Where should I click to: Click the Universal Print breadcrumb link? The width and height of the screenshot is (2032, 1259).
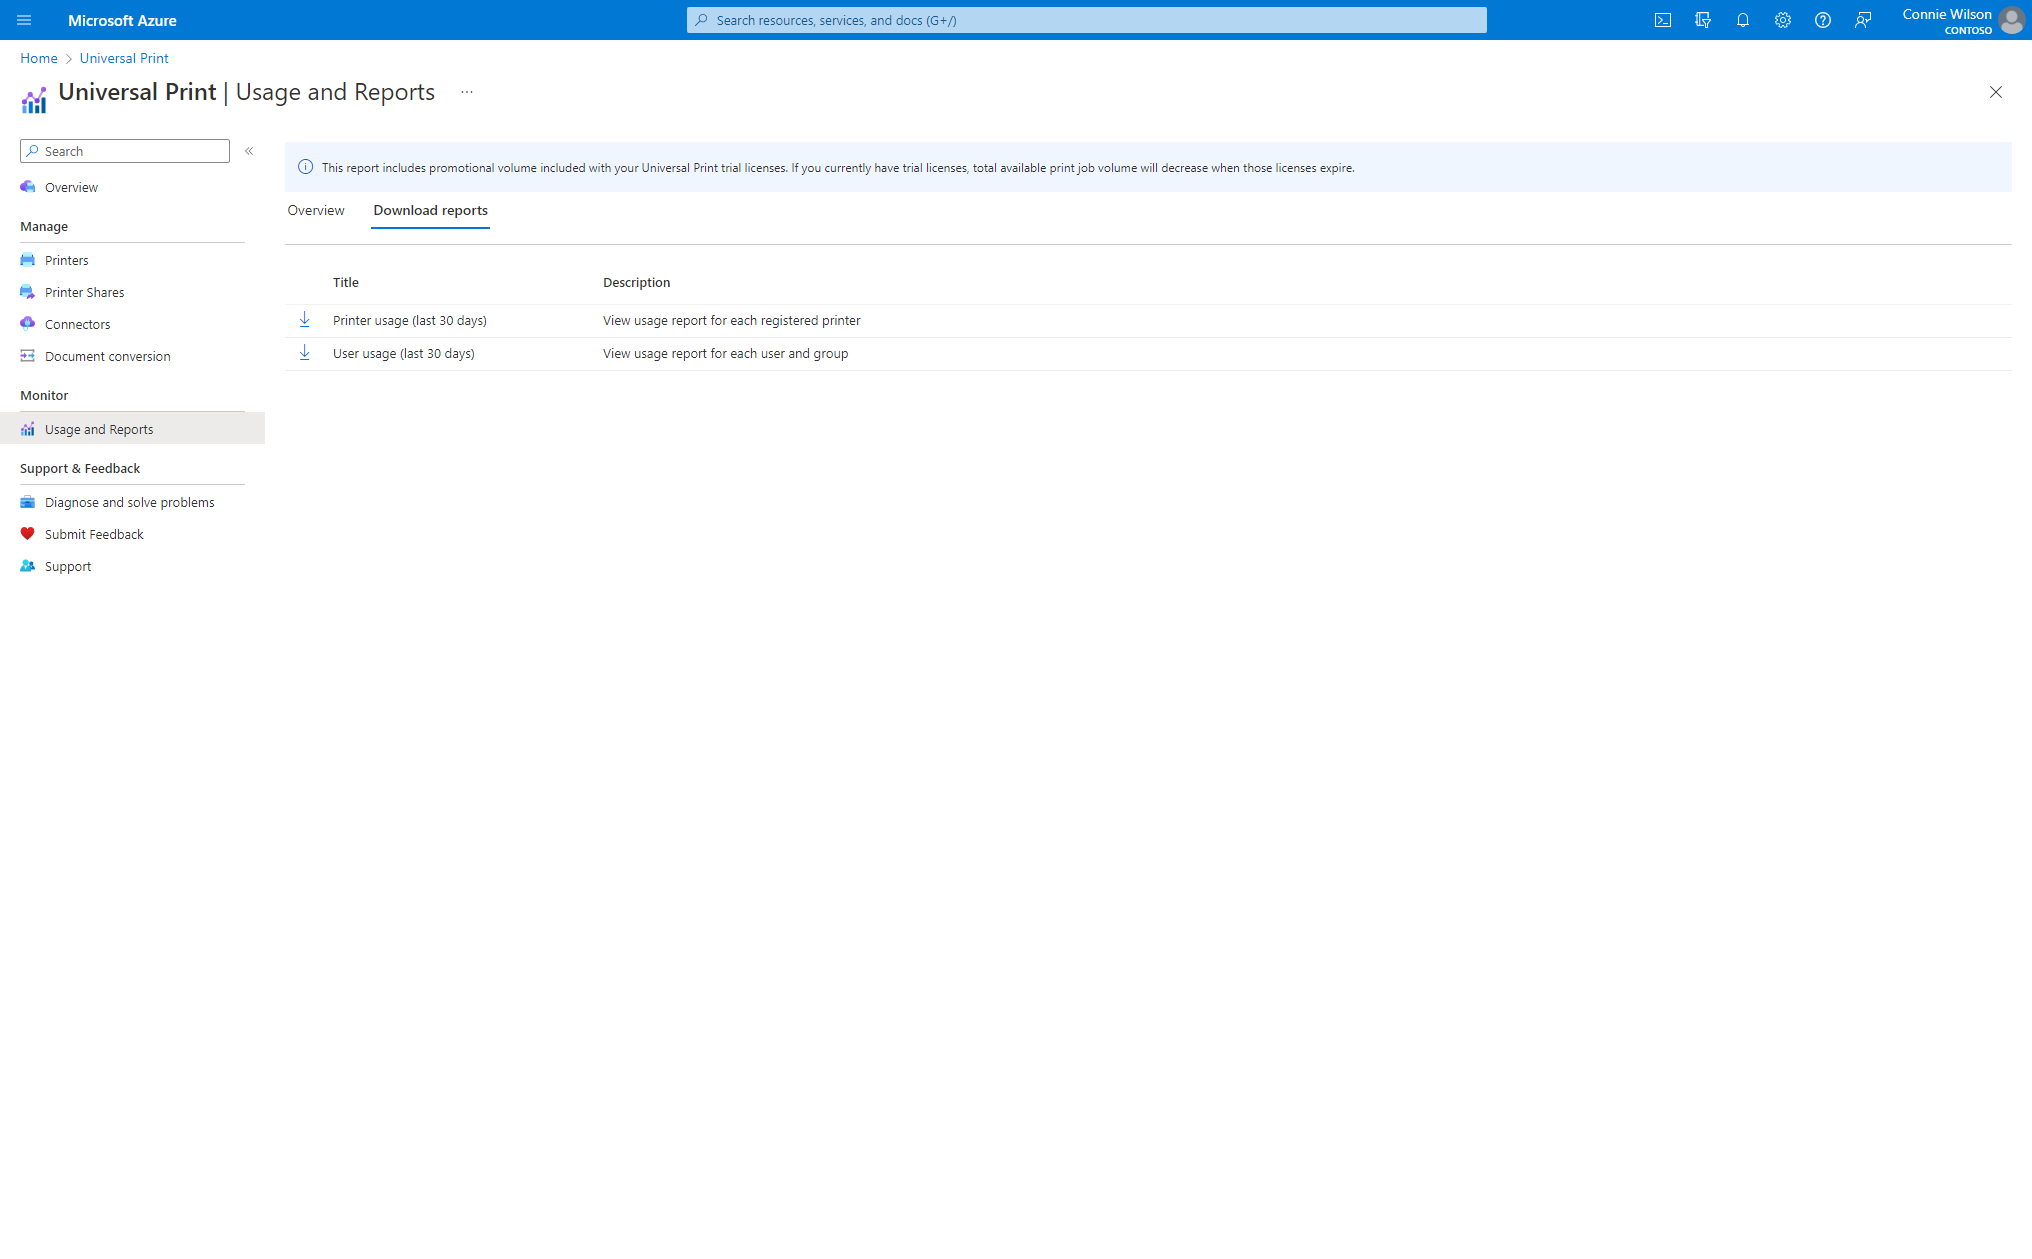pos(123,58)
